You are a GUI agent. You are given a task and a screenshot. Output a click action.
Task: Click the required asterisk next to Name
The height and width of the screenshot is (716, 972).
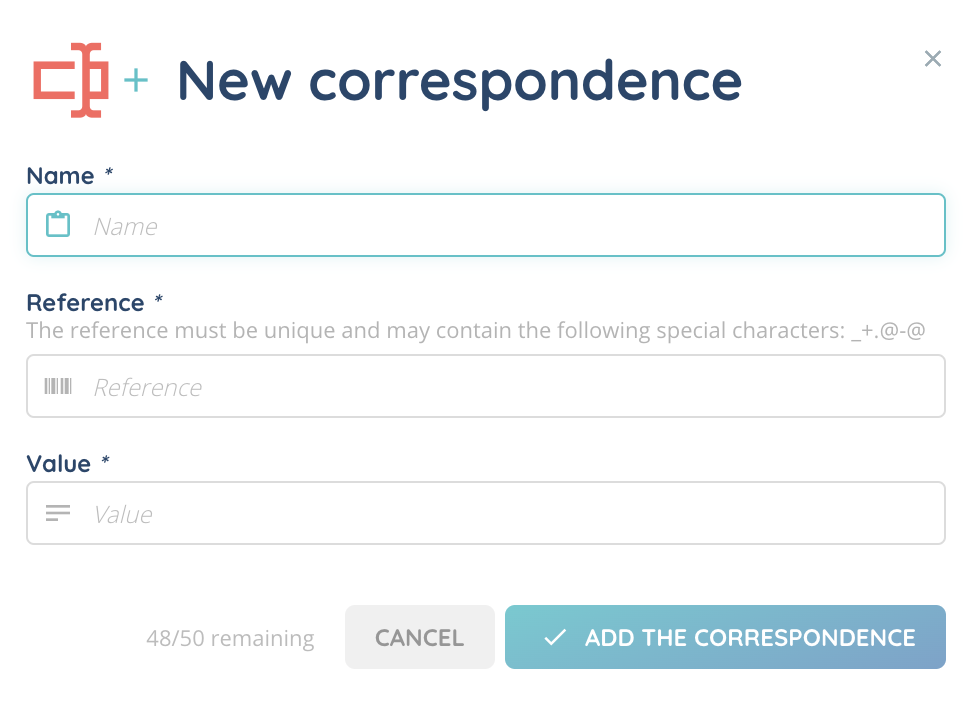109,174
